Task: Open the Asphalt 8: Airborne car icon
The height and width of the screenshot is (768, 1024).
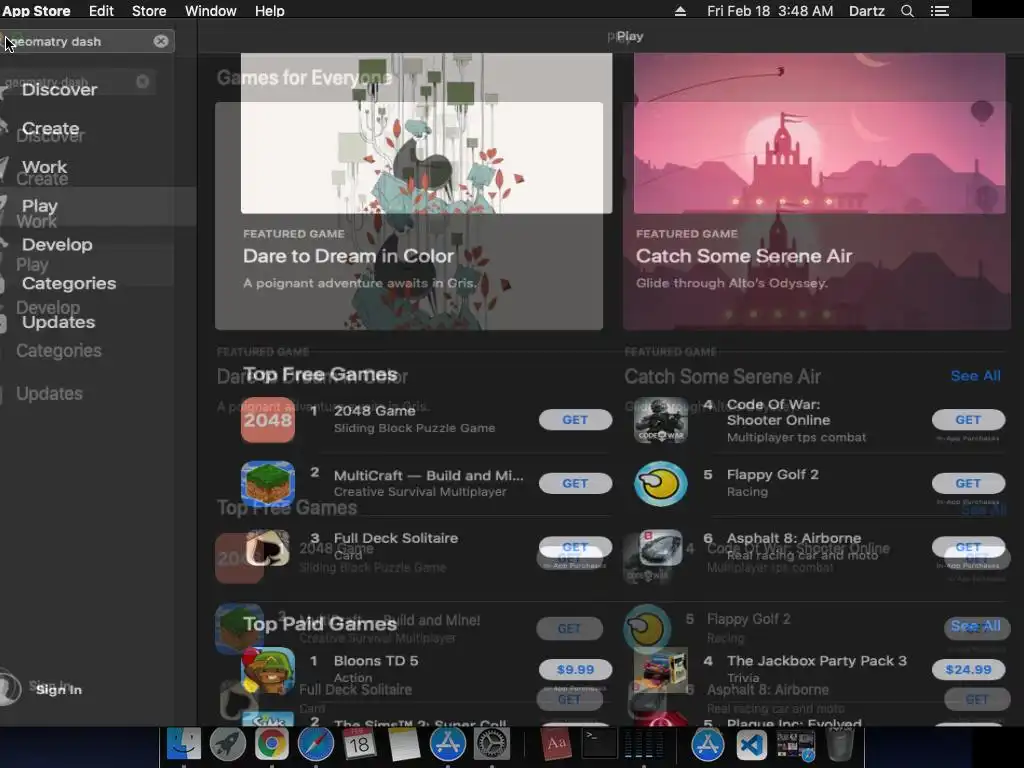Action: (661, 547)
